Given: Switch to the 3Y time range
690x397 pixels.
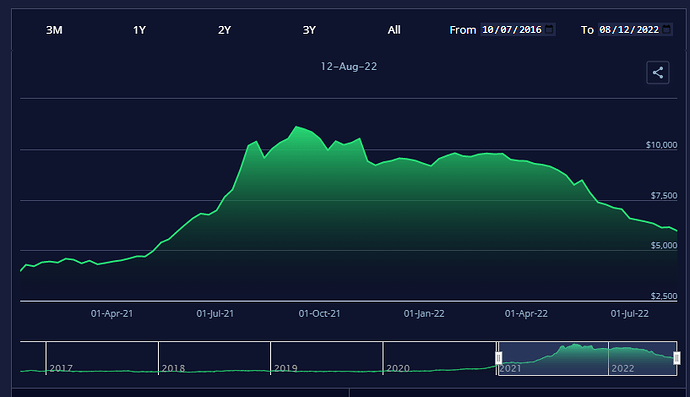Looking at the screenshot, I should pos(309,30).
